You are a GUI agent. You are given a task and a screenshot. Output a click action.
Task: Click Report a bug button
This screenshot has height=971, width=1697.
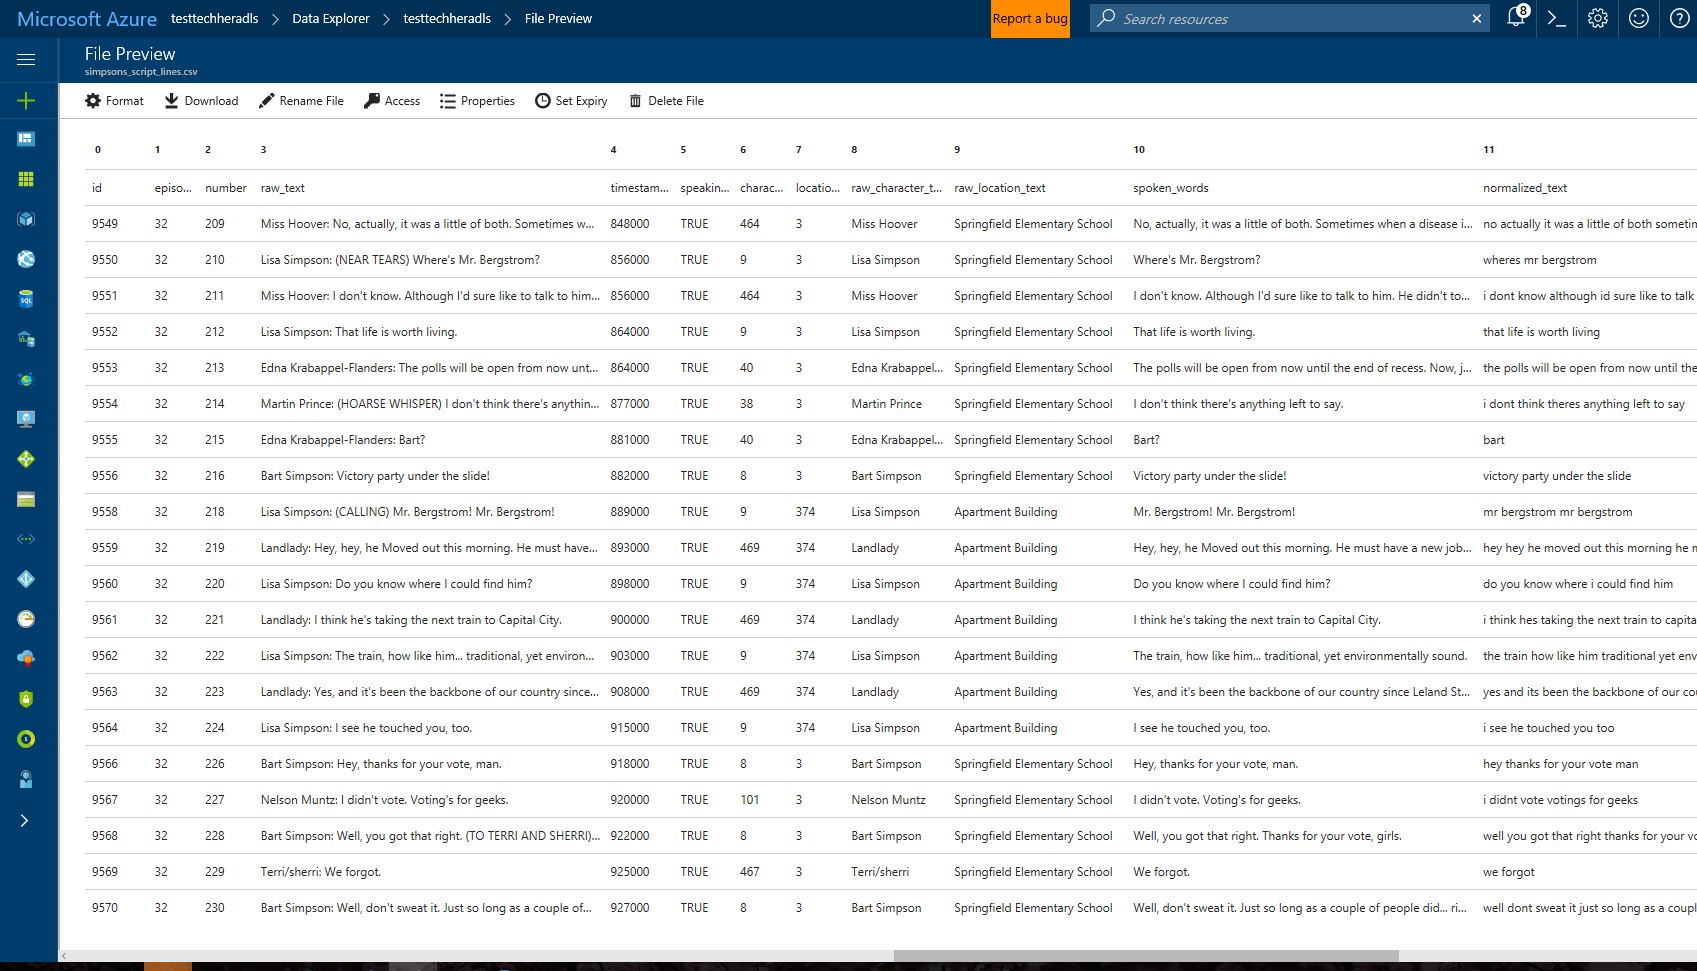[1030, 18]
